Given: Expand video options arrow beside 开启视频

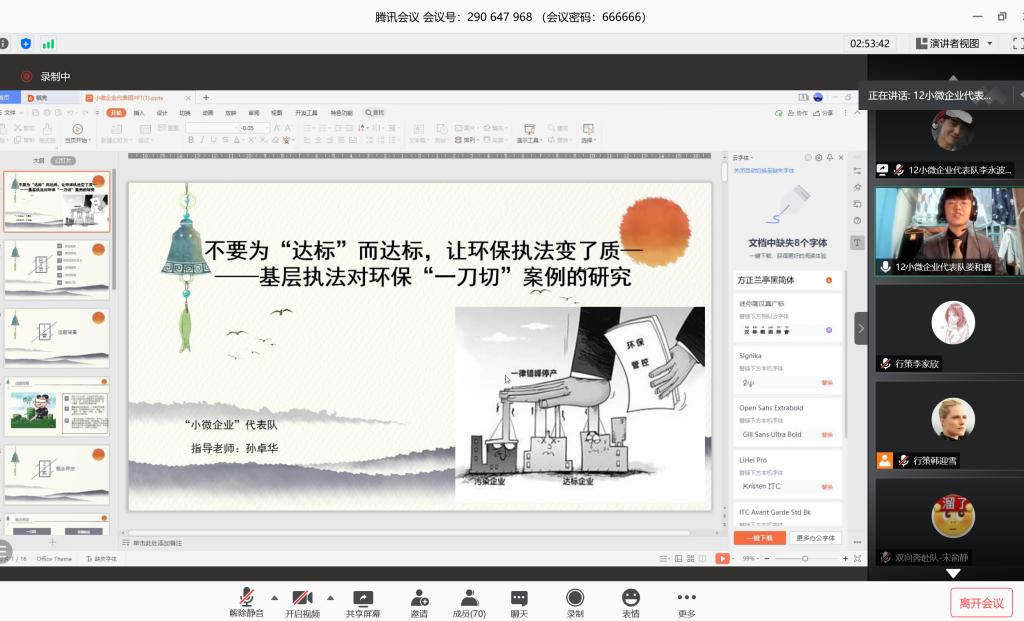Looking at the screenshot, I should tap(330, 597).
